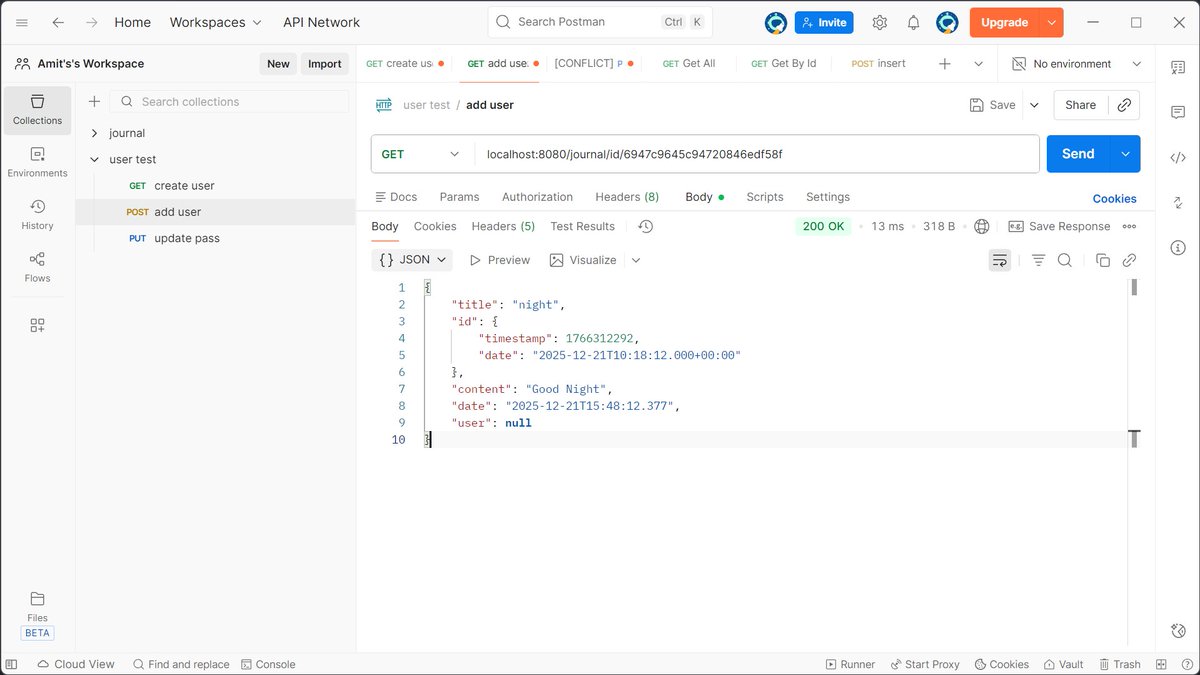Start Proxy from the status bar

pyautogui.click(x=925, y=663)
